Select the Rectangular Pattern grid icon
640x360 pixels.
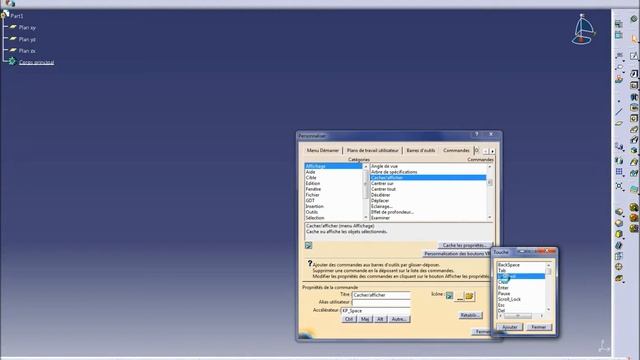(619, 172)
